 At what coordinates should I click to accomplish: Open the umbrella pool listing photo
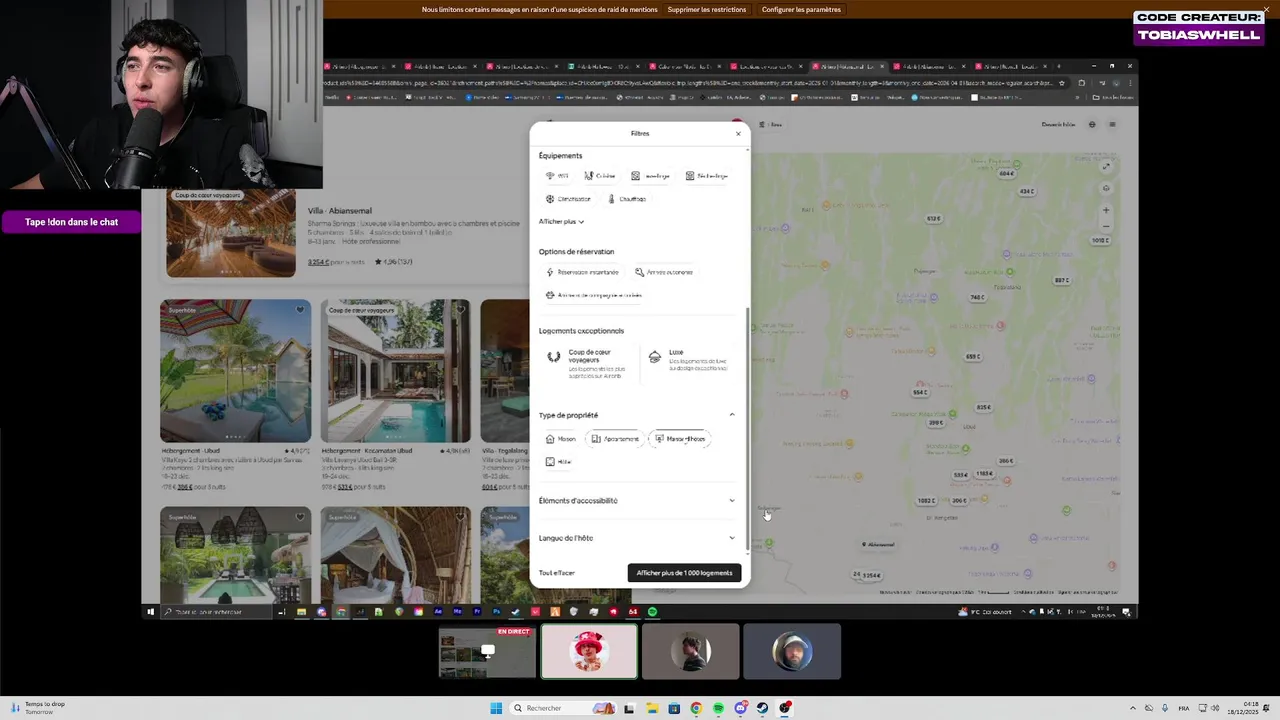[235, 371]
